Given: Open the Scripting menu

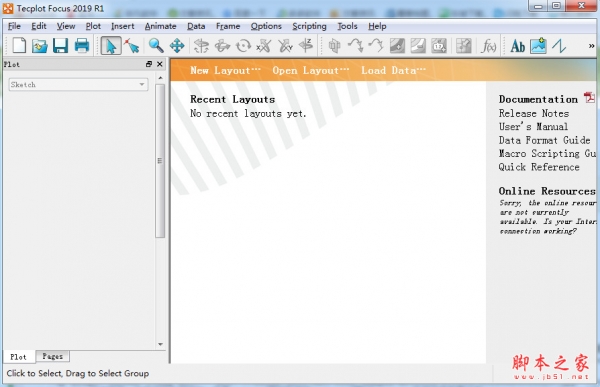Looking at the screenshot, I should [x=309, y=26].
